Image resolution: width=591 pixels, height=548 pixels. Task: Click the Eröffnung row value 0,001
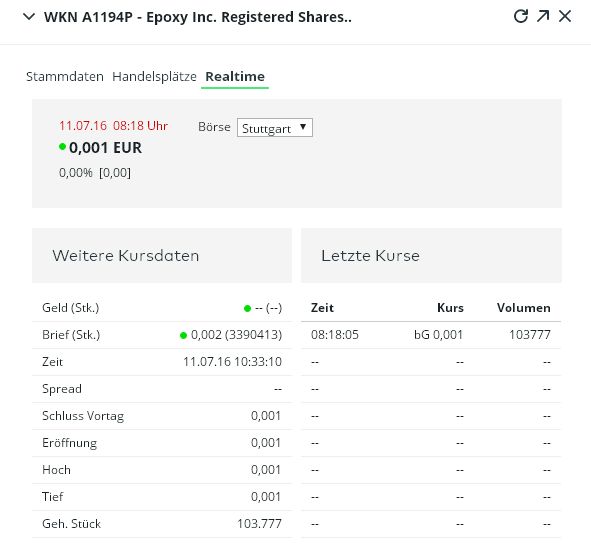click(x=266, y=443)
